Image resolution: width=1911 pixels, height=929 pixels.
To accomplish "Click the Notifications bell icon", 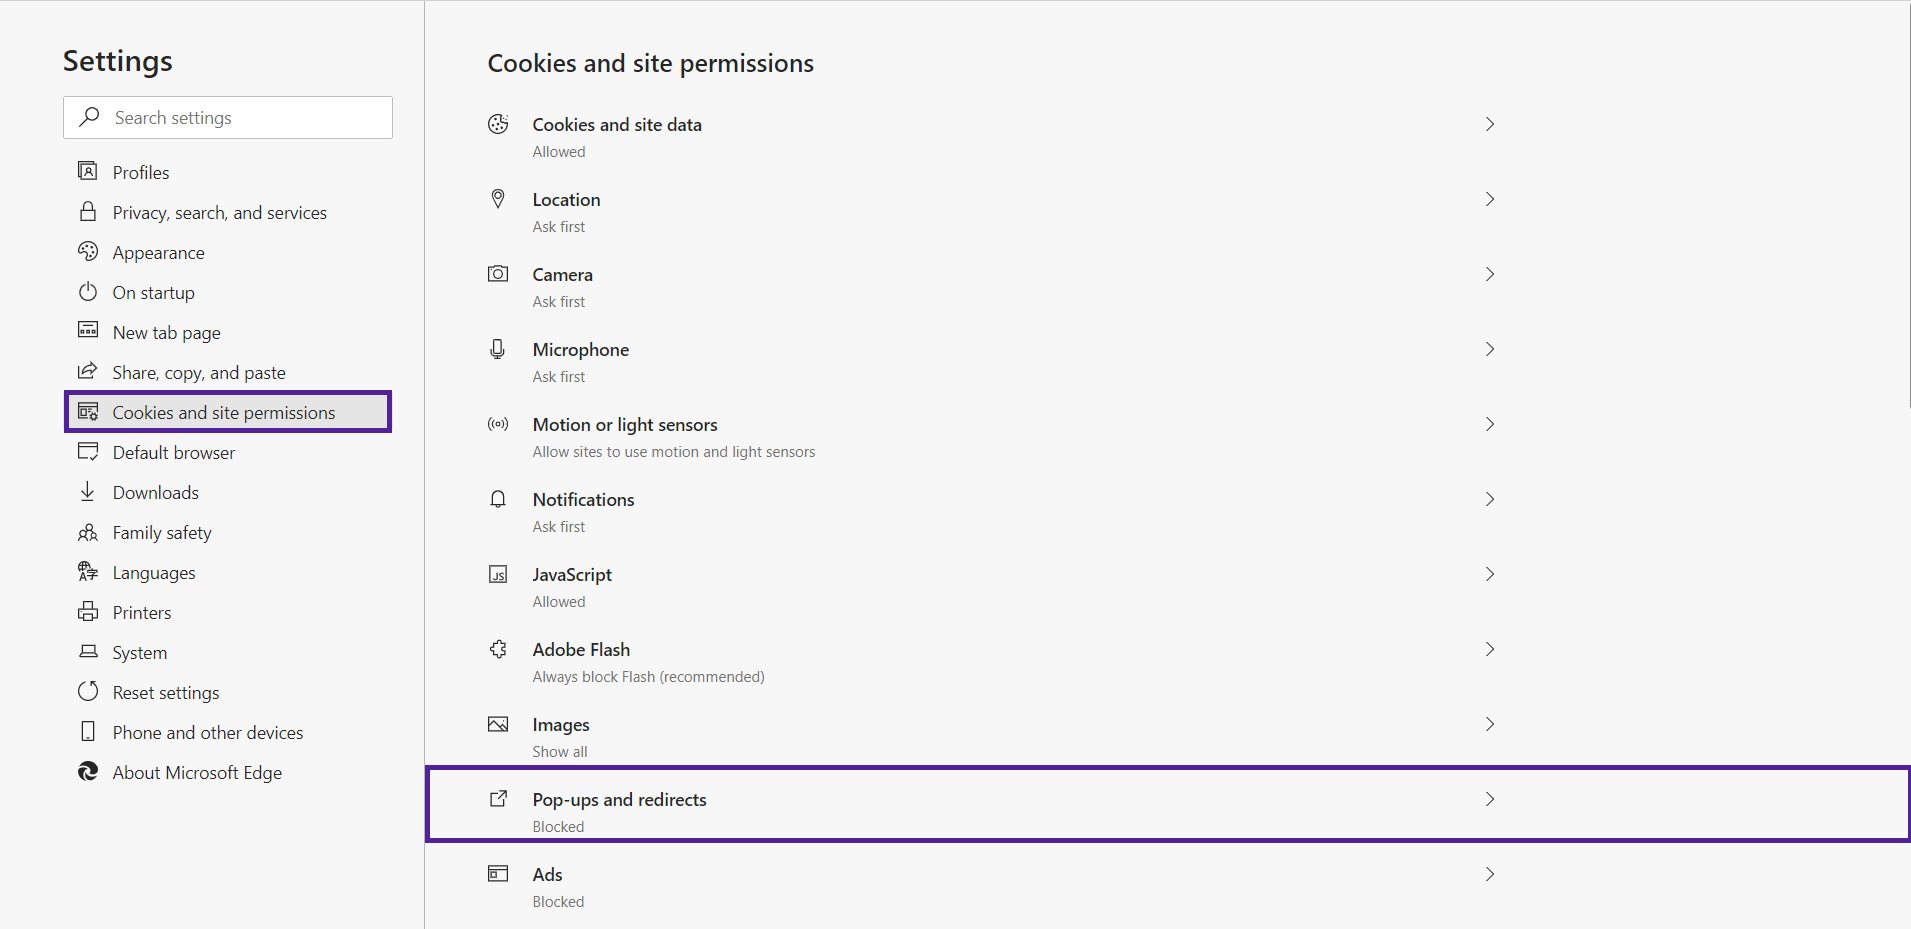I will pyautogui.click(x=498, y=499).
